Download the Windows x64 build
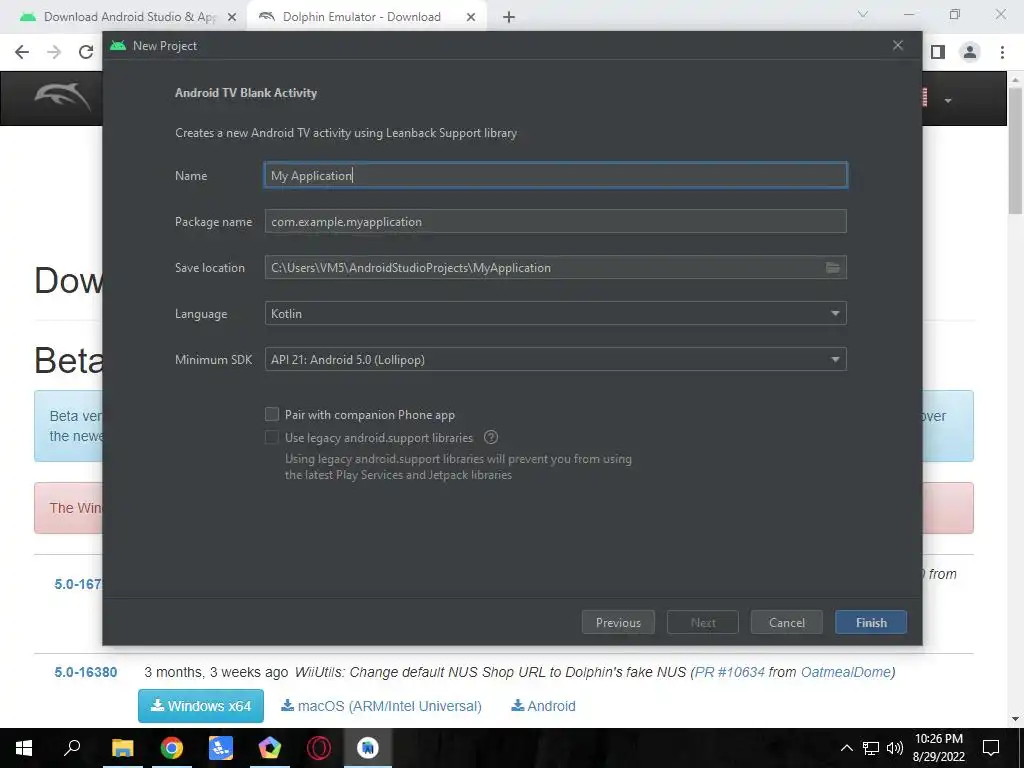The width and height of the screenshot is (1024, 768). (201, 706)
